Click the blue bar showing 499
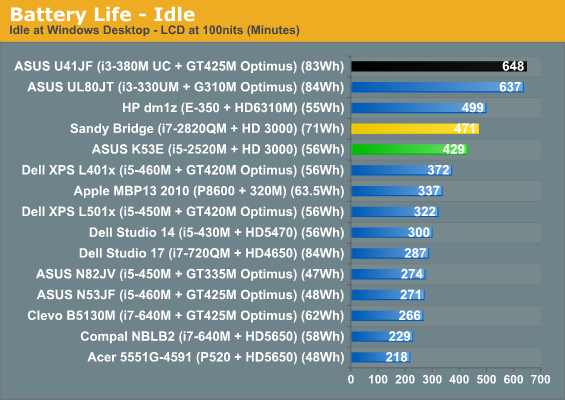Screen dimensions: 565x400 click(x=419, y=108)
